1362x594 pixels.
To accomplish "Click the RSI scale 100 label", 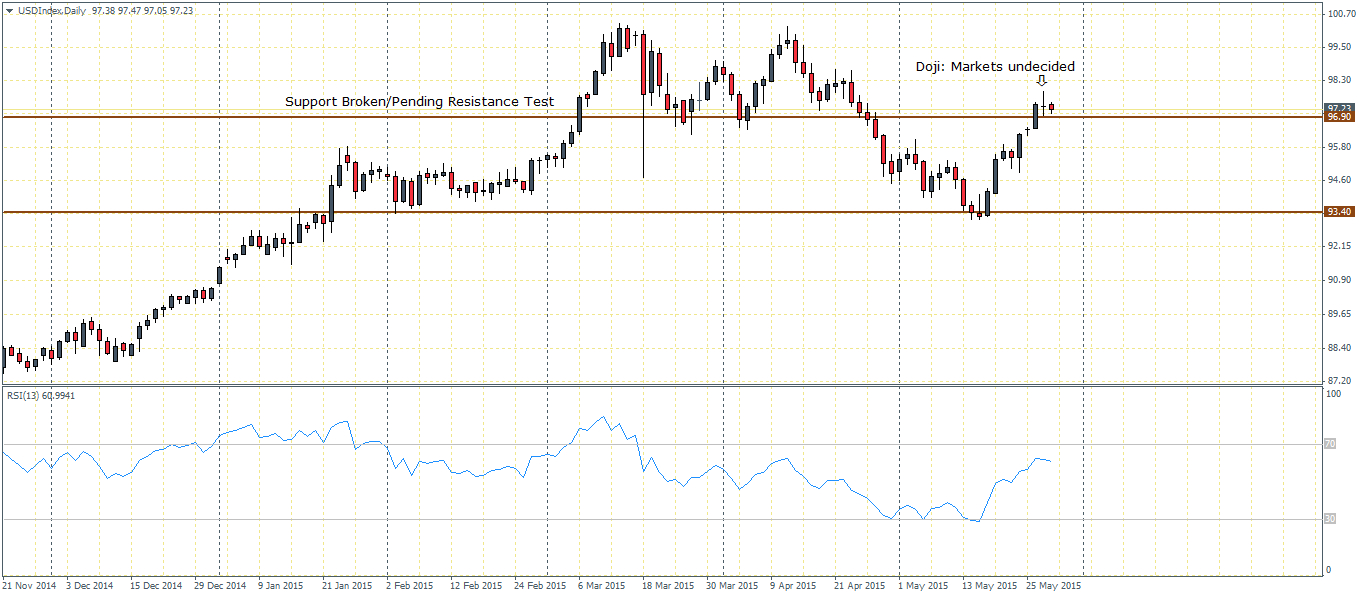I will [1331, 395].
